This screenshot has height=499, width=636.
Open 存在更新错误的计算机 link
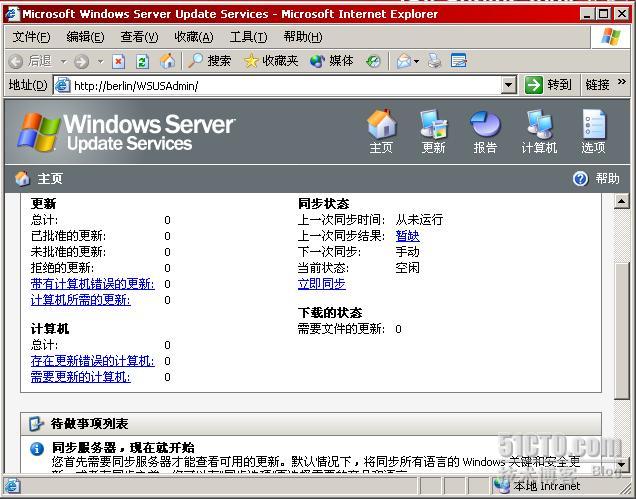[92, 361]
